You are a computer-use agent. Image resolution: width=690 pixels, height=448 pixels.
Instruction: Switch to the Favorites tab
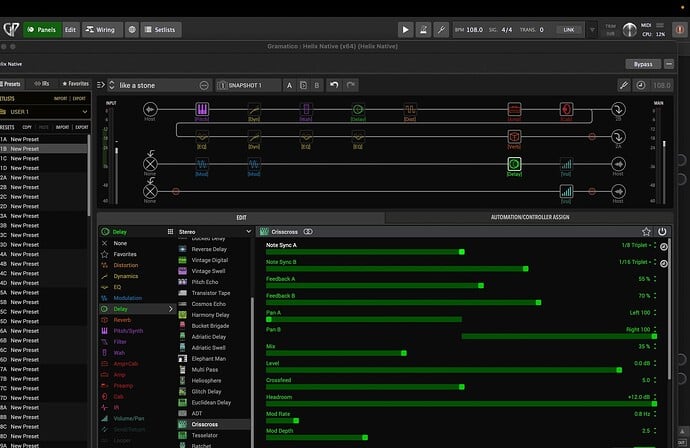click(75, 84)
